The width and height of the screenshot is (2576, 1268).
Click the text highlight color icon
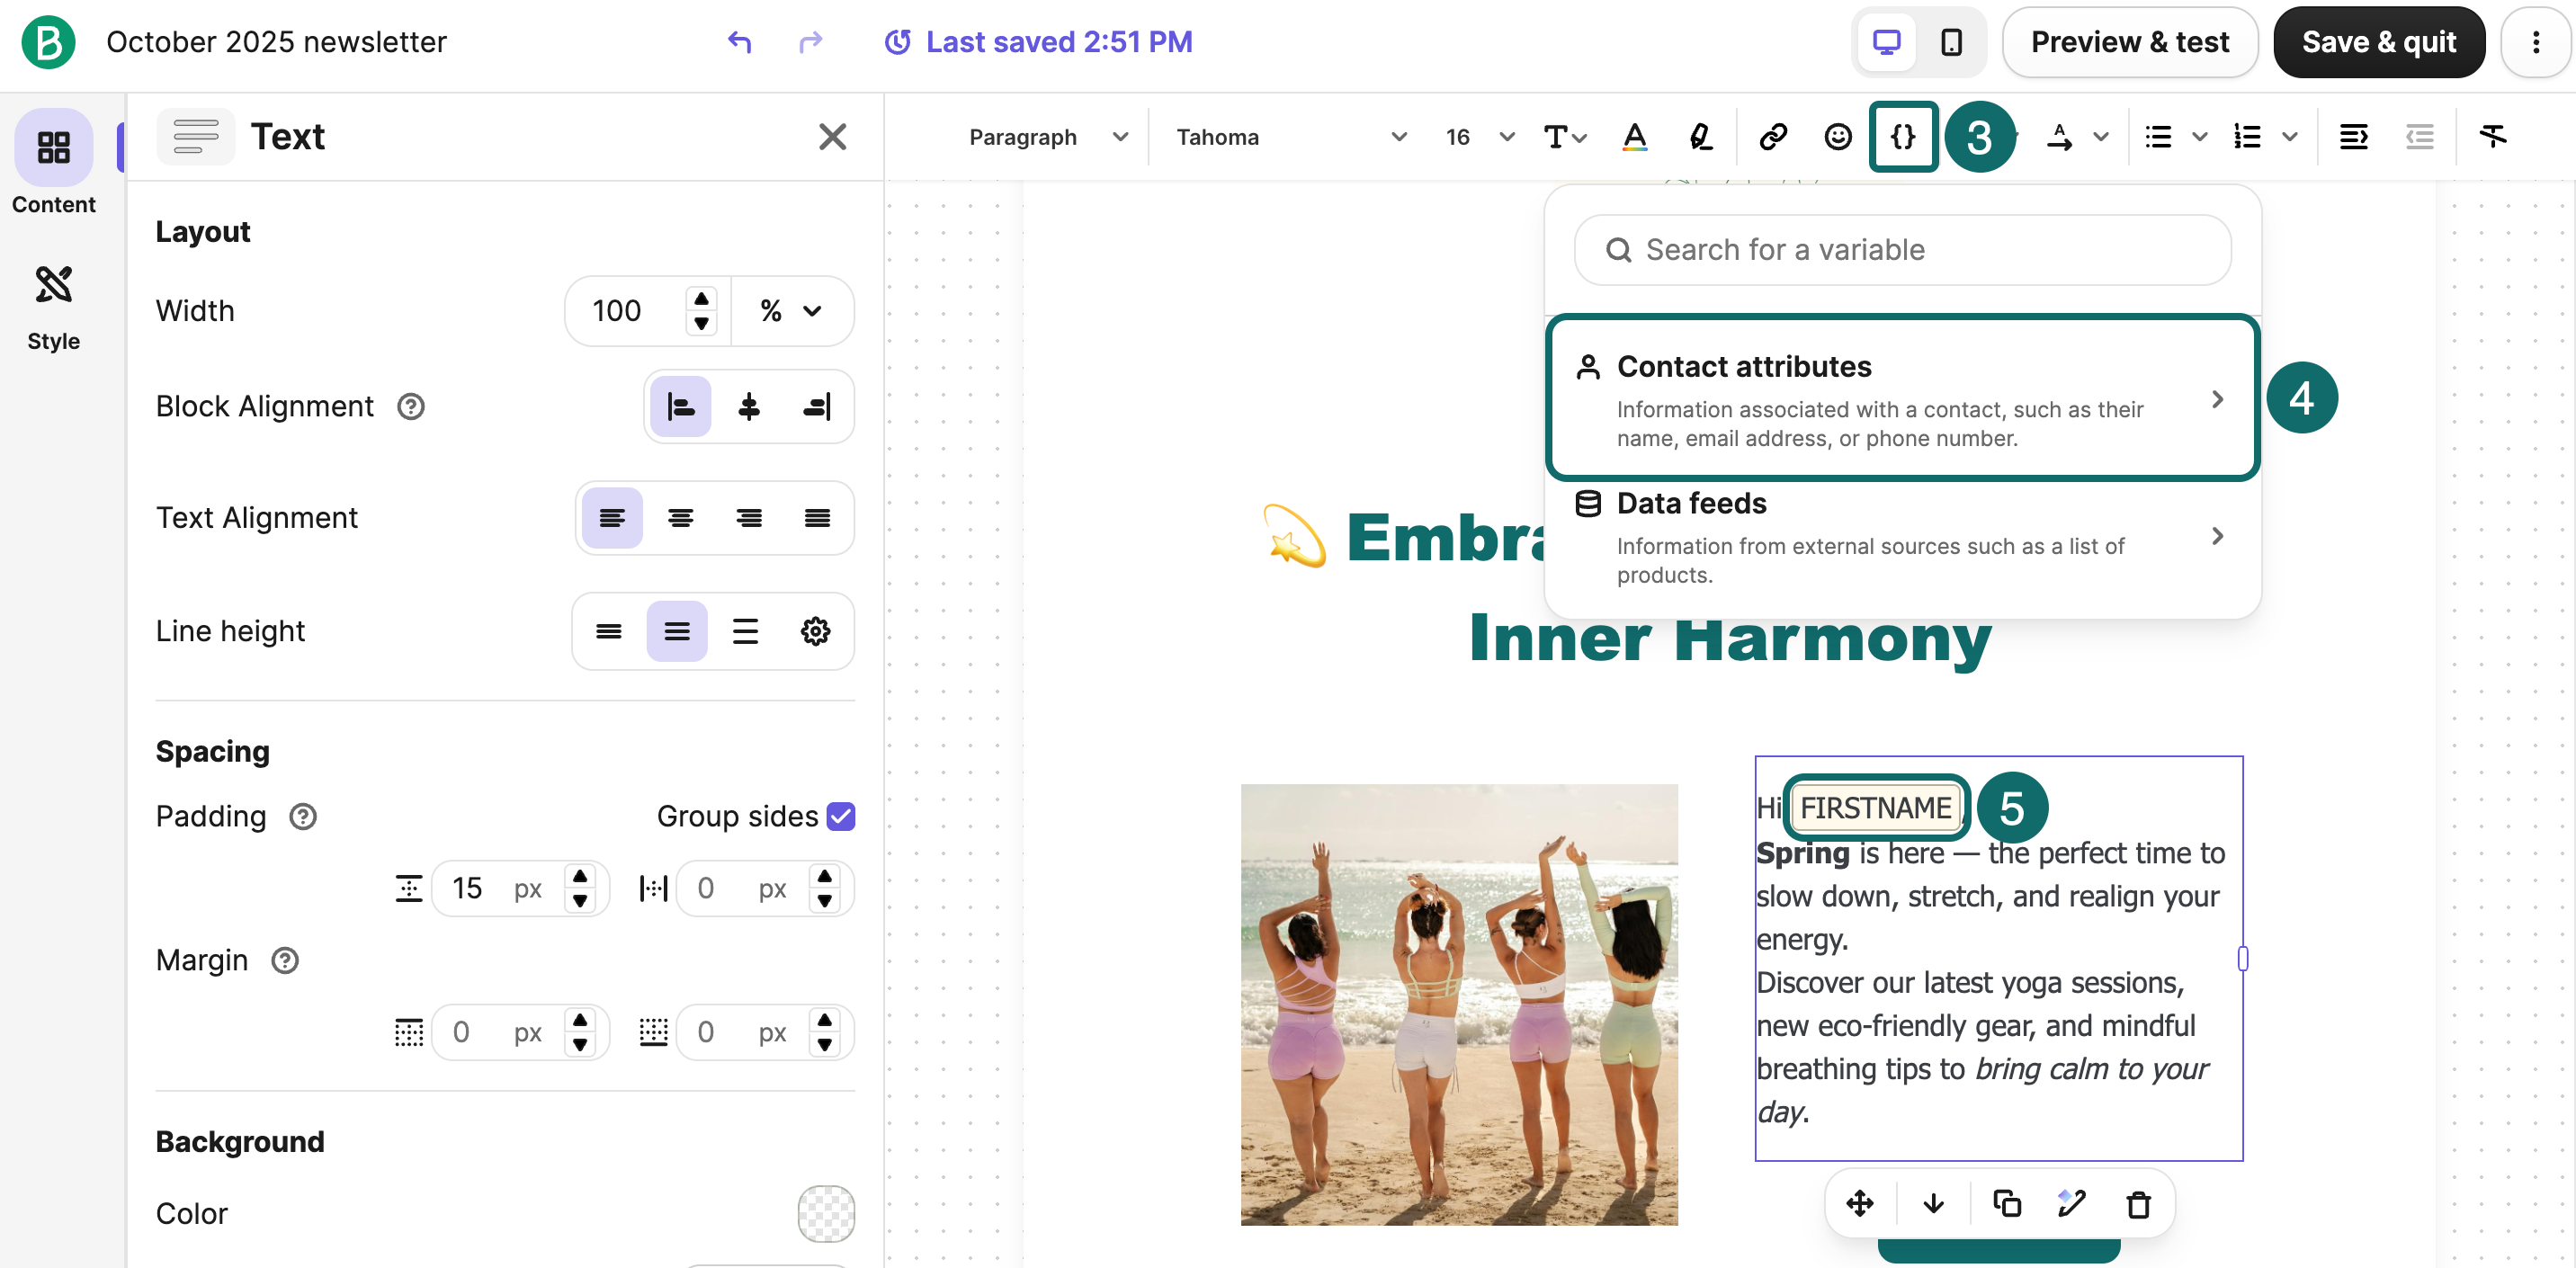click(1700, 137)
